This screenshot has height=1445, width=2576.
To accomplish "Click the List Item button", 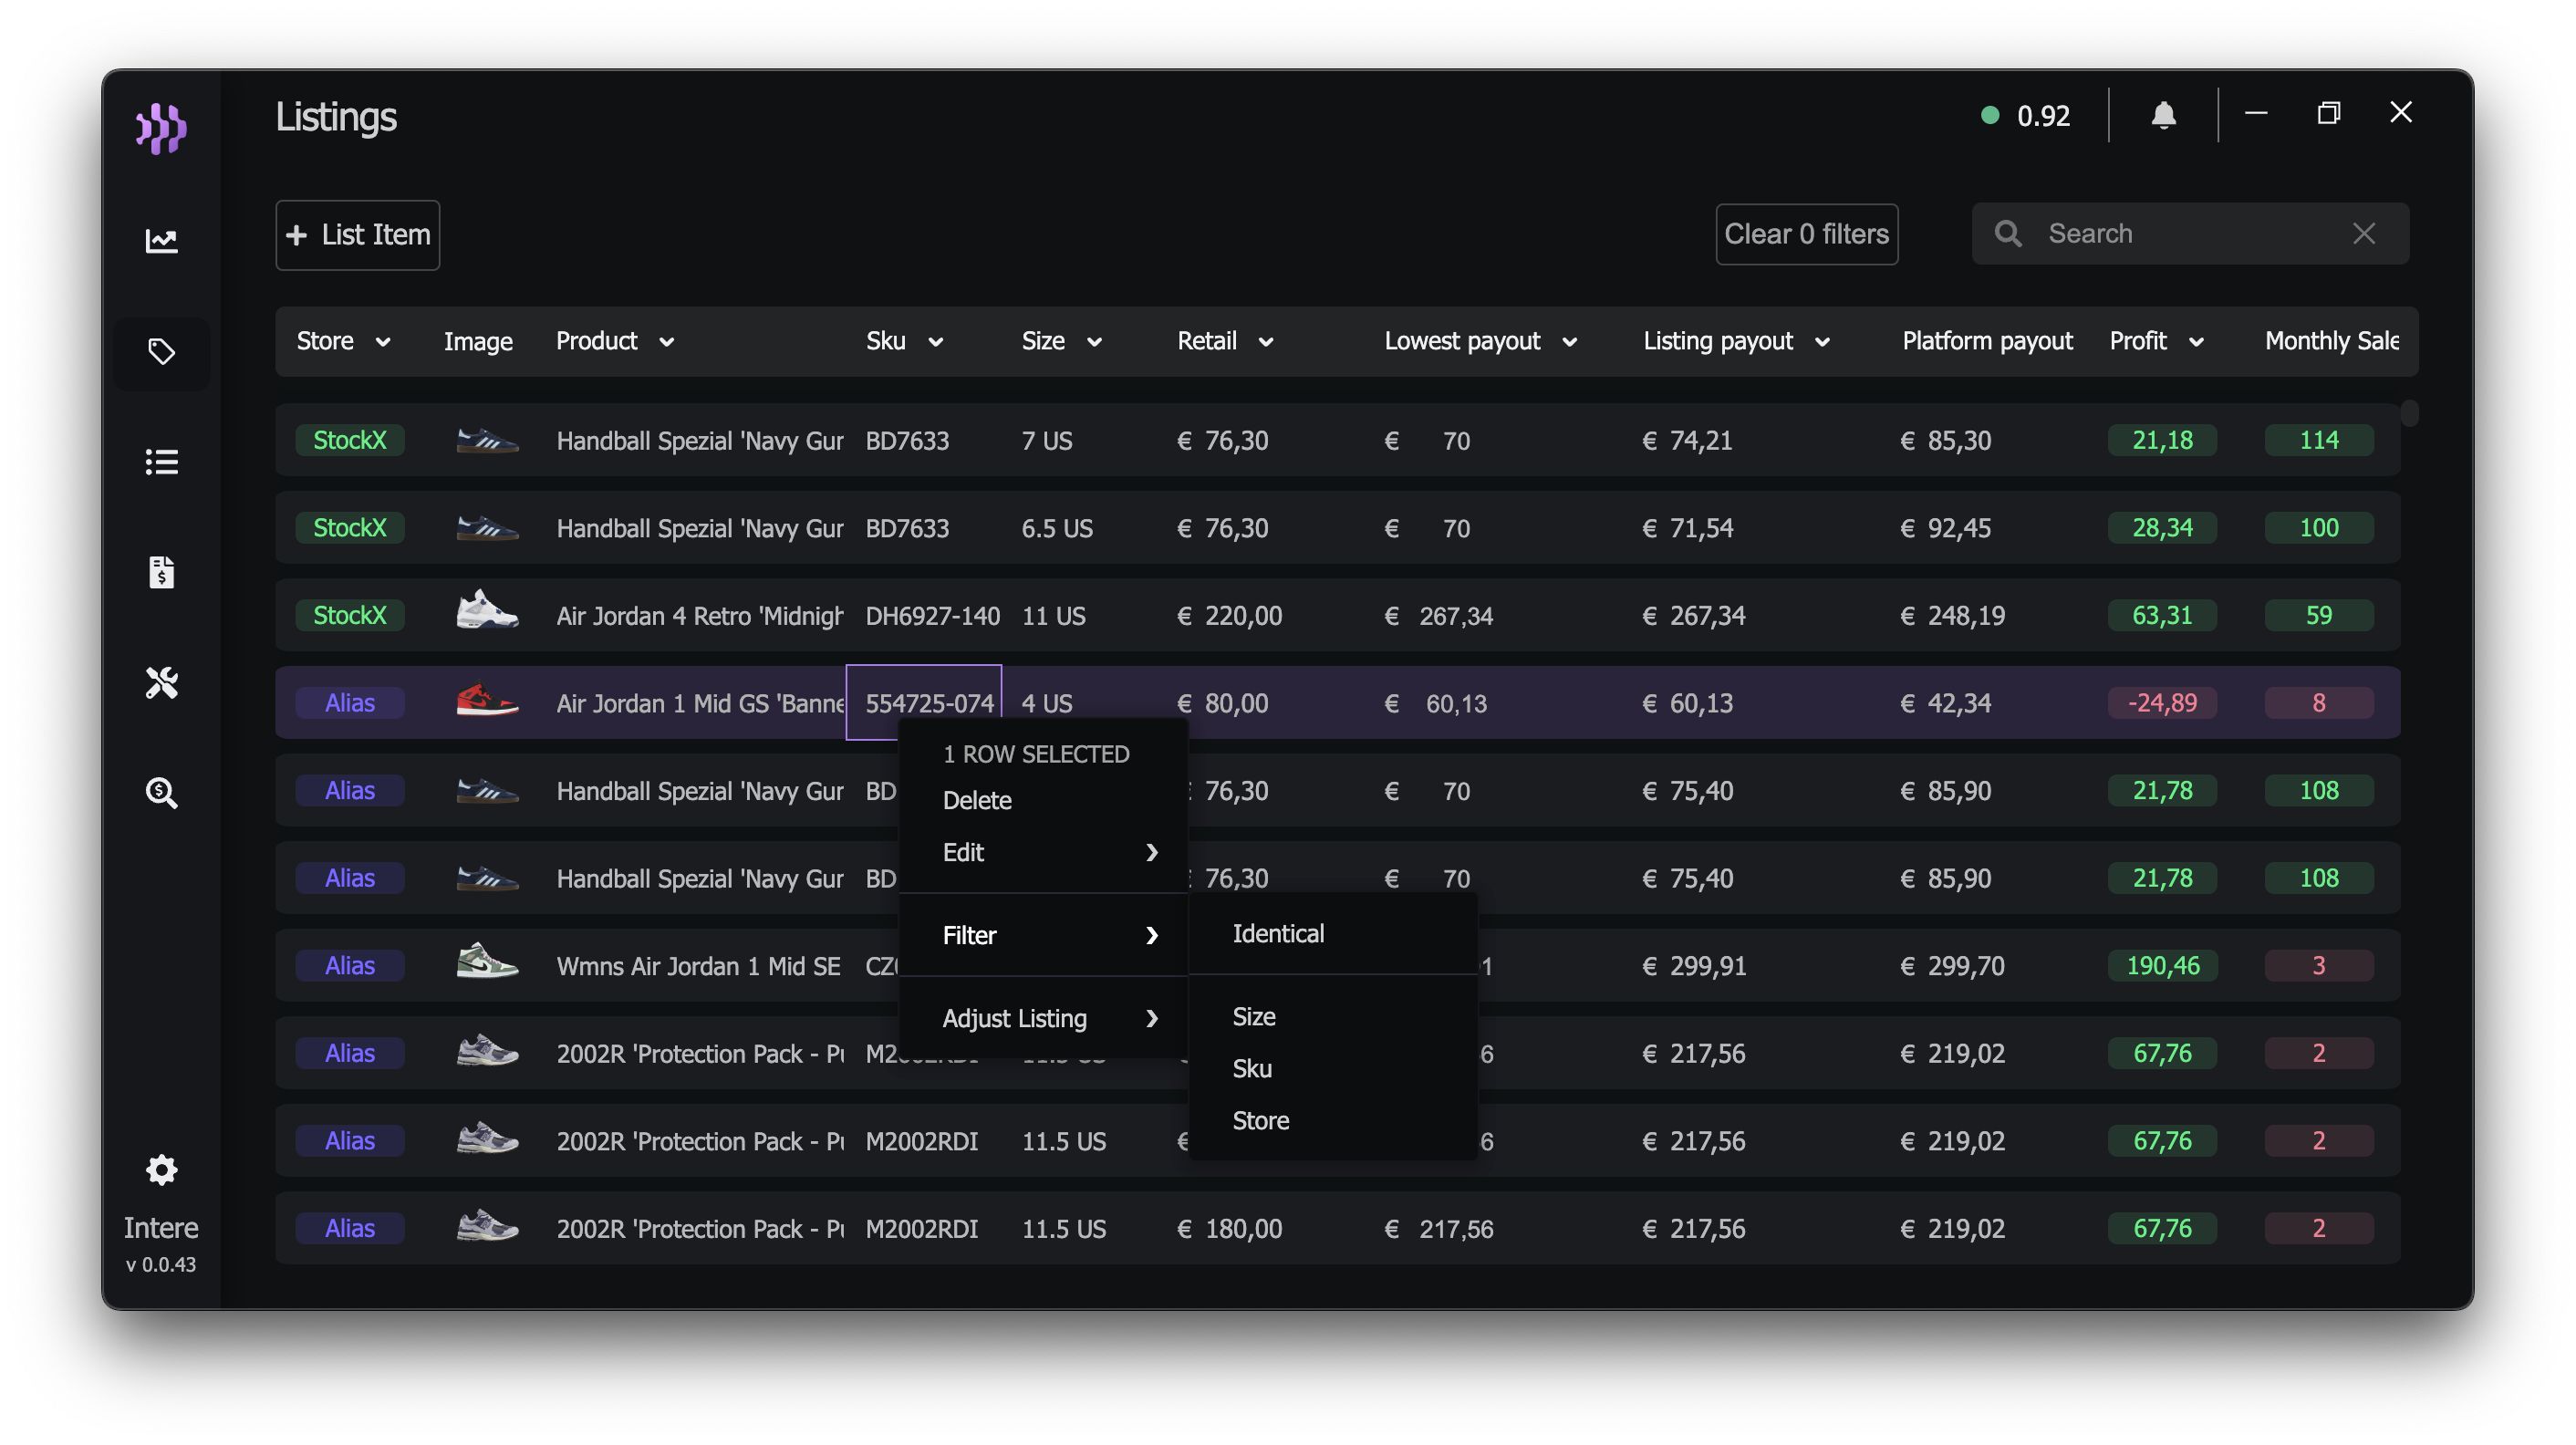I will (x=358, y=235).
